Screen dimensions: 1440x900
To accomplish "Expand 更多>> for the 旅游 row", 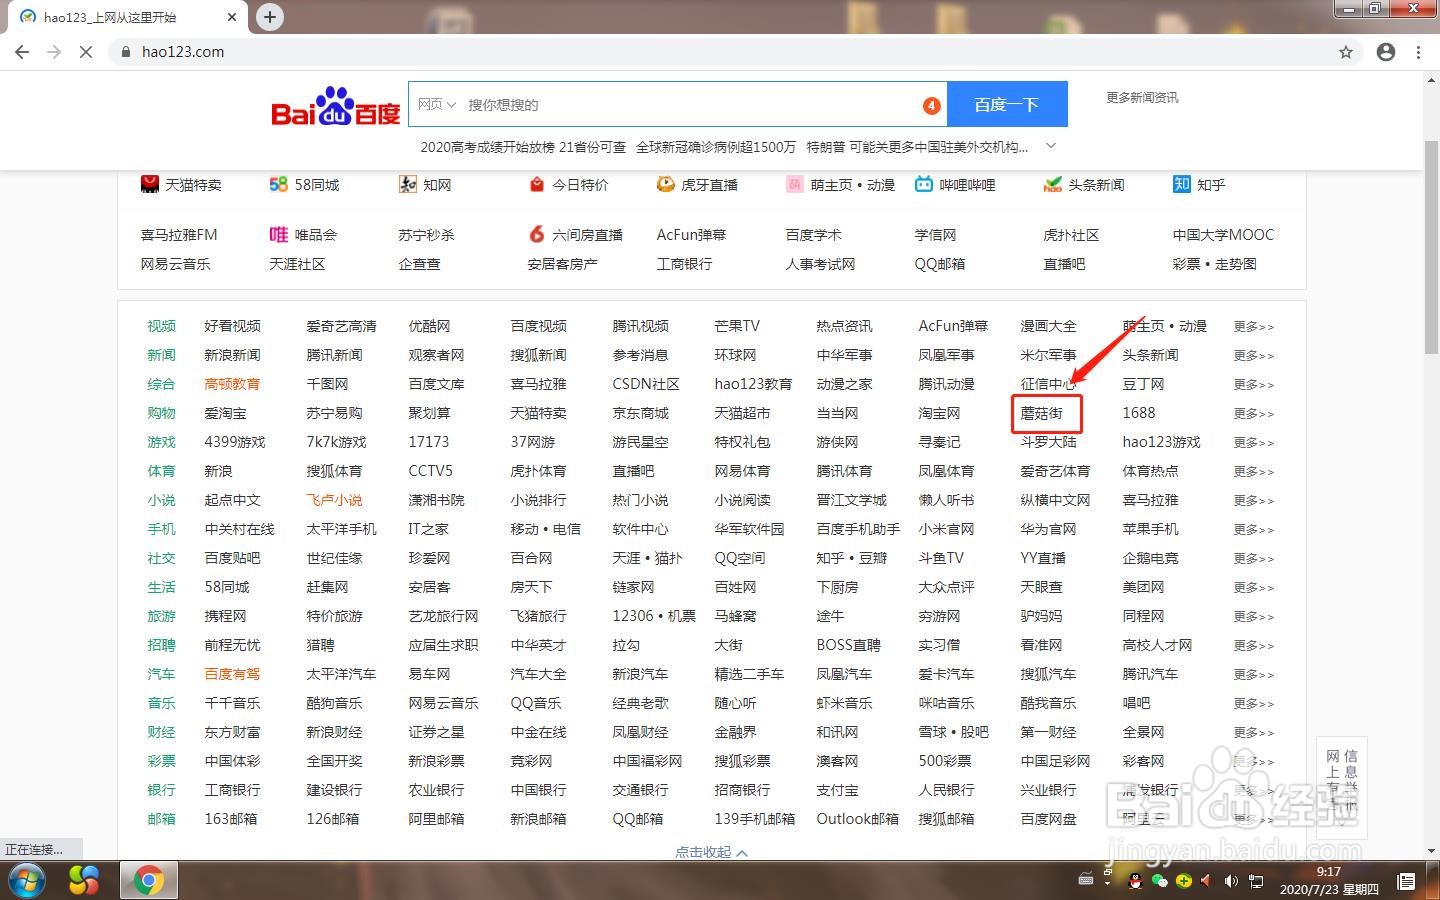I will [1253, 617].
